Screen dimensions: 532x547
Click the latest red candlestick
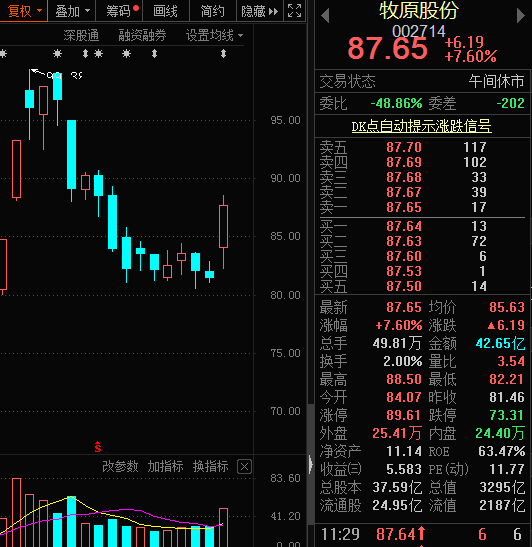point(223,227)
